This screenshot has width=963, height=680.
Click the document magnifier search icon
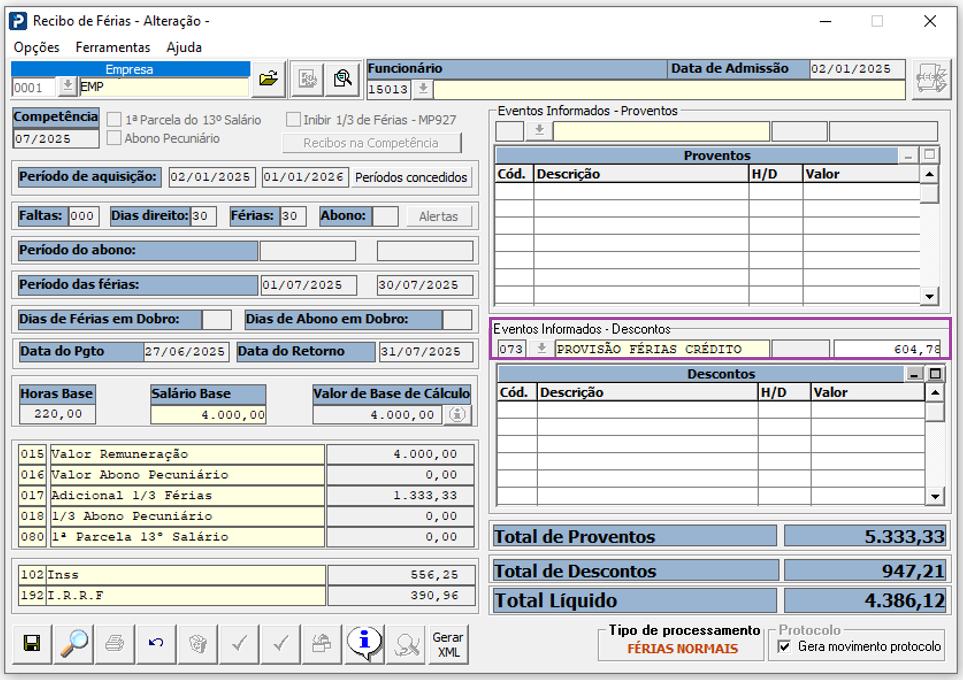tap(343, 79)
